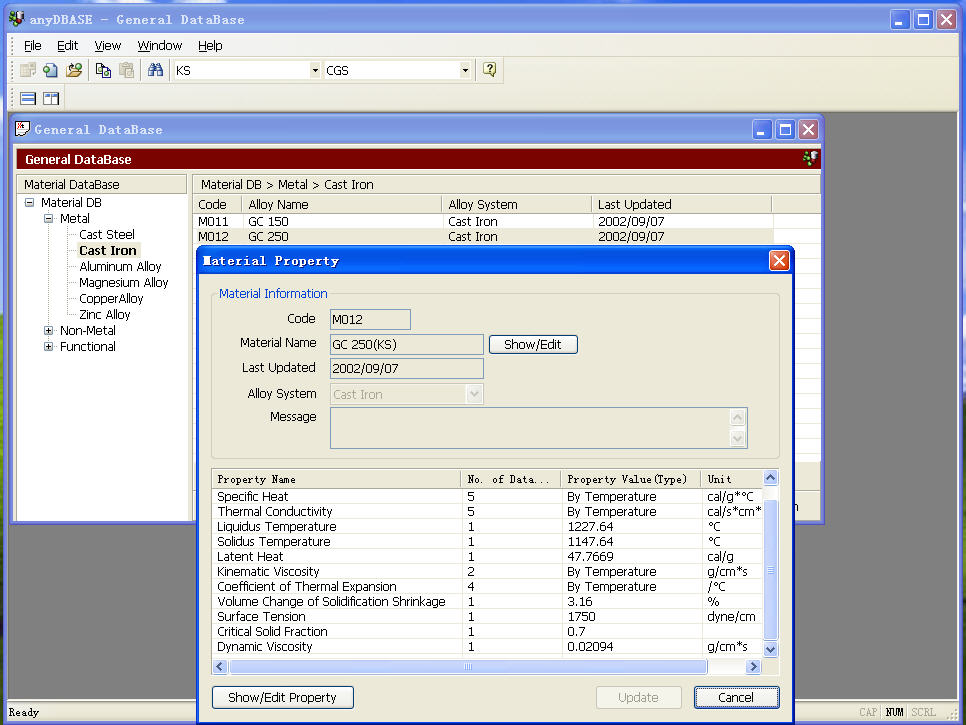Click the Last Updated column header

[681, 205]
